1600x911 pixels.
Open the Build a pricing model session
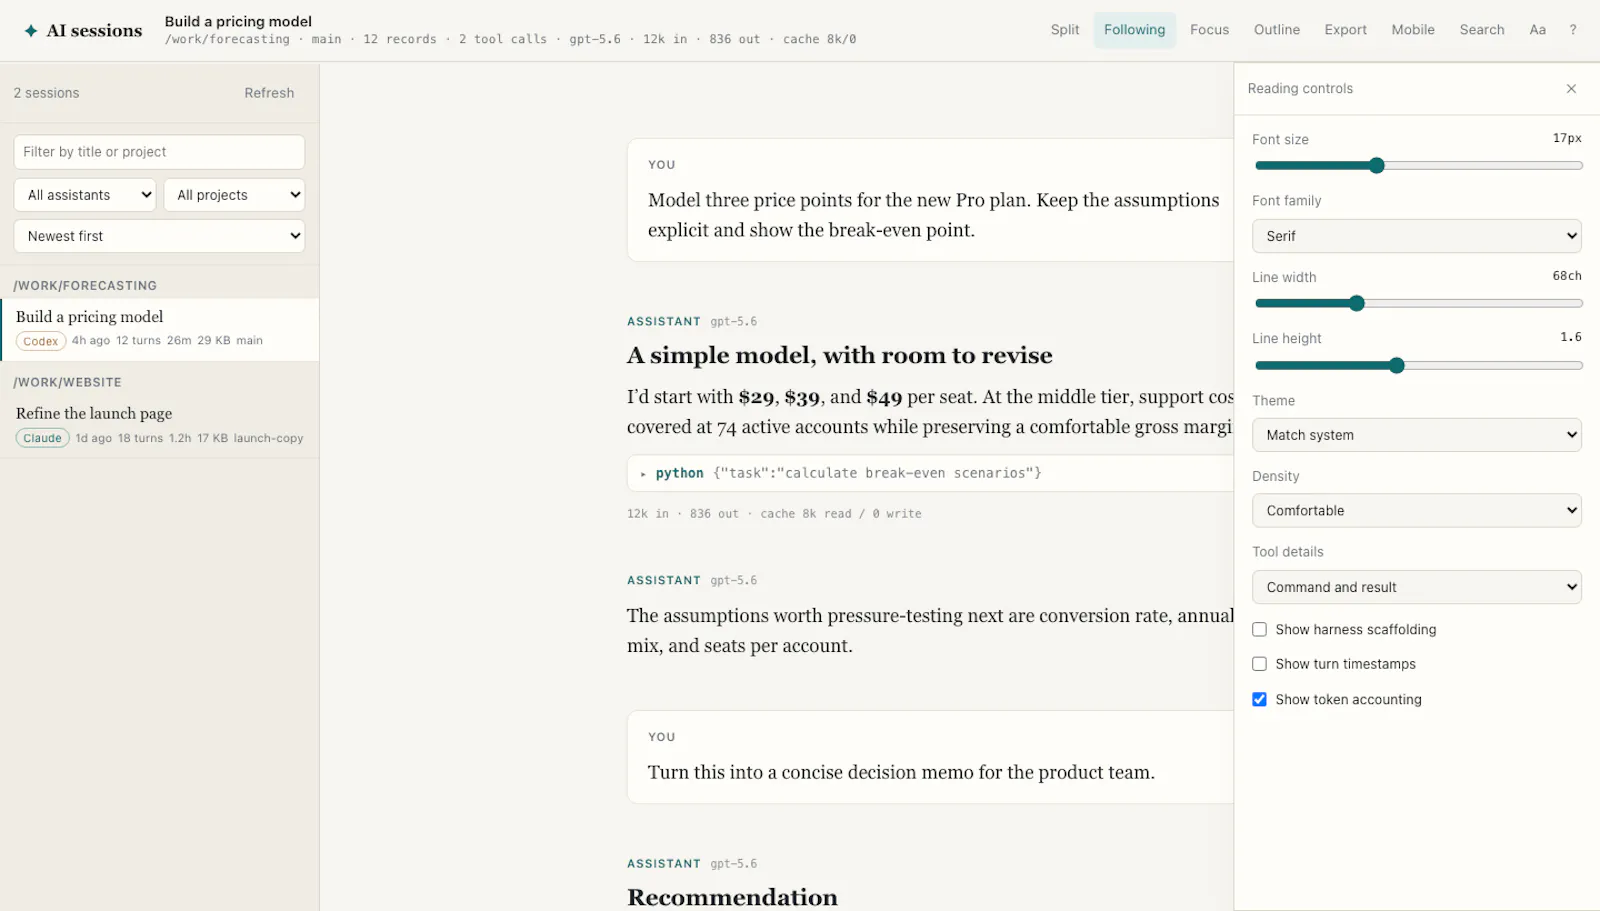coord(160,329)
